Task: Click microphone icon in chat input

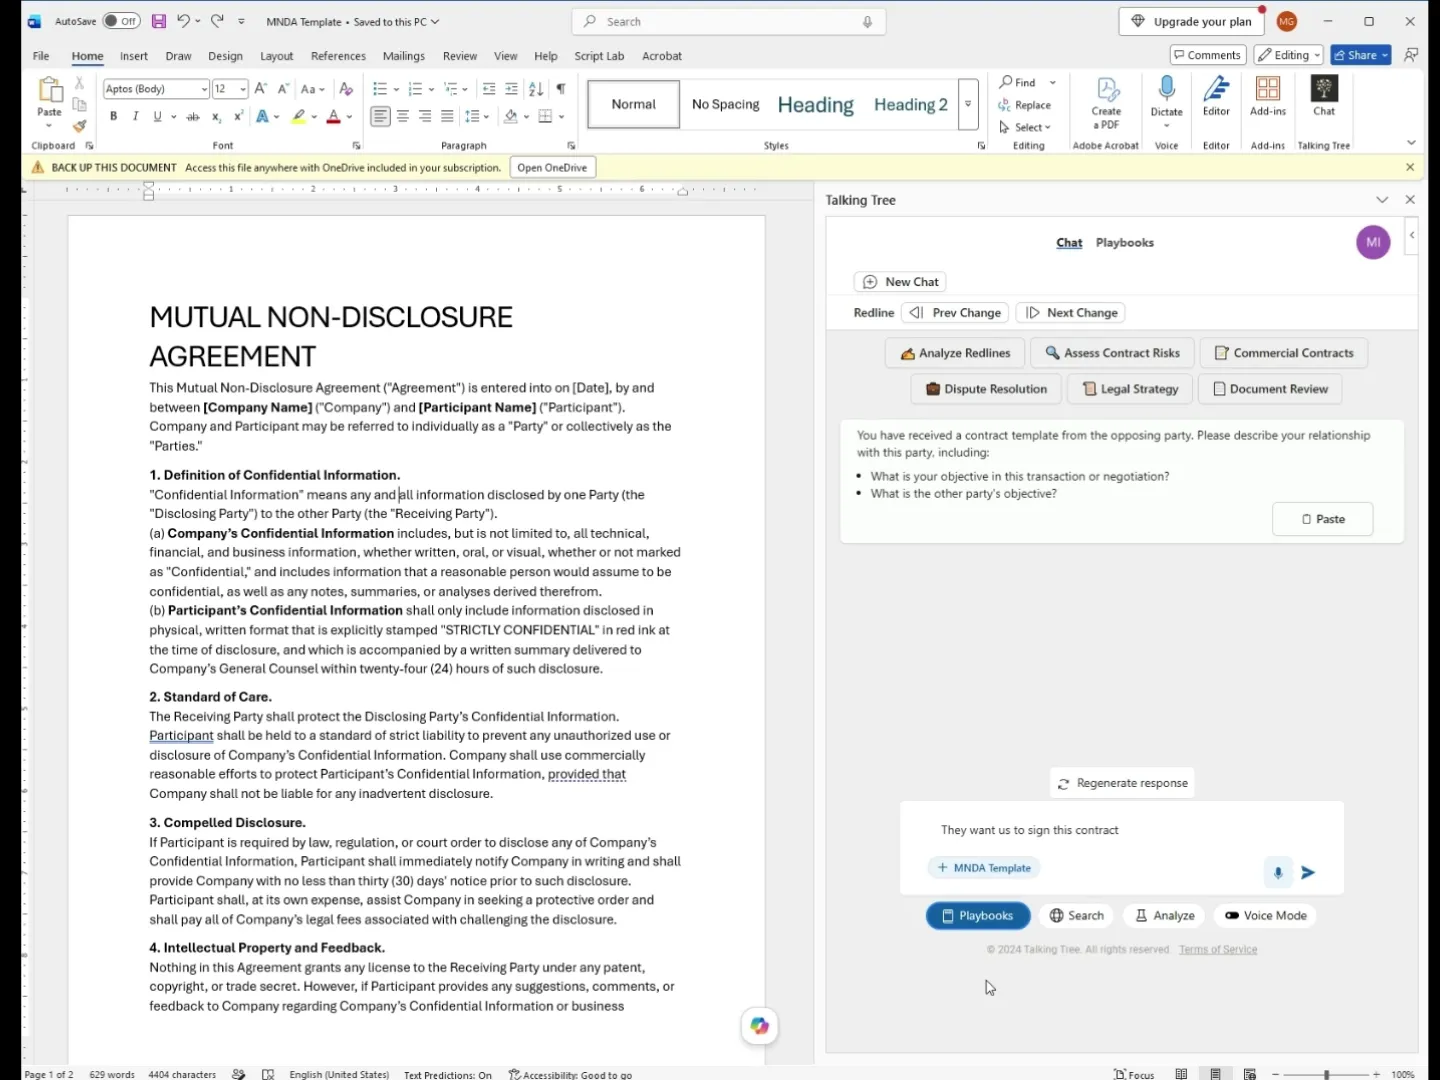Action: point(1278,872)
